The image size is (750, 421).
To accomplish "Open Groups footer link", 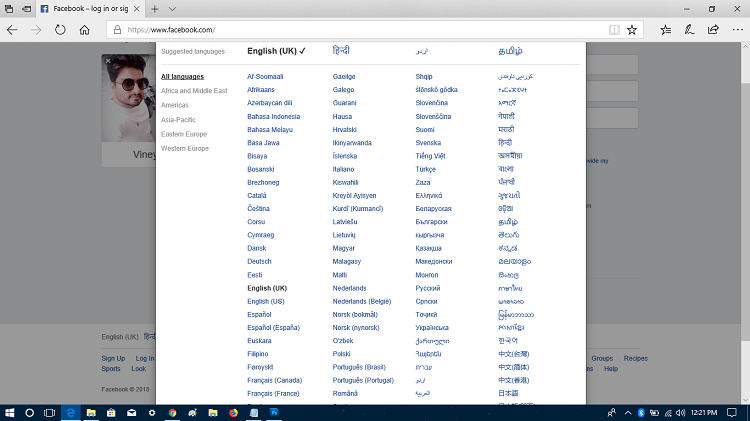I will 602,358.
